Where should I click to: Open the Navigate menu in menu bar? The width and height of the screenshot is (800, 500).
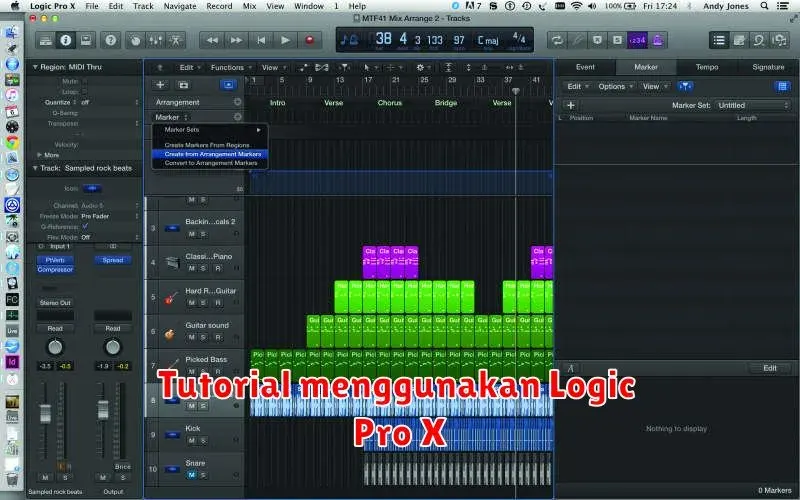coord(180,6)
